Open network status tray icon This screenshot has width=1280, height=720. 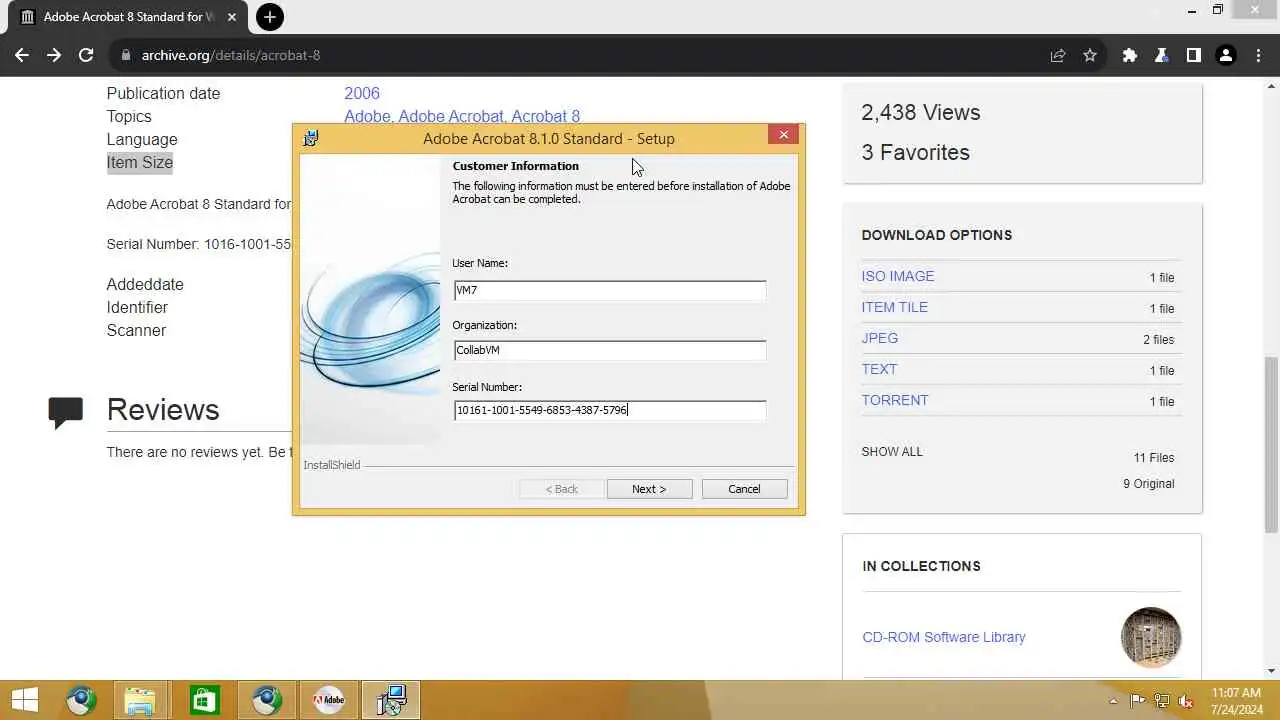1162,701
